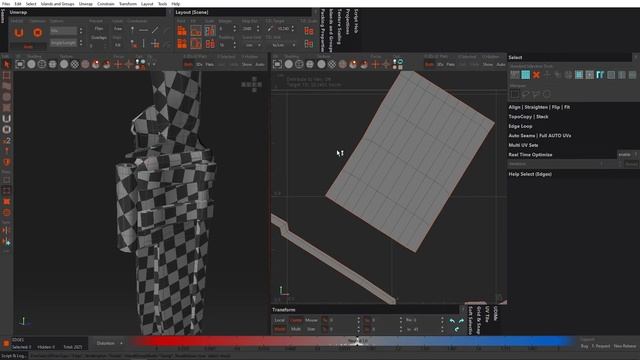Open the Unwrap menu

click(x=85, y=4)
